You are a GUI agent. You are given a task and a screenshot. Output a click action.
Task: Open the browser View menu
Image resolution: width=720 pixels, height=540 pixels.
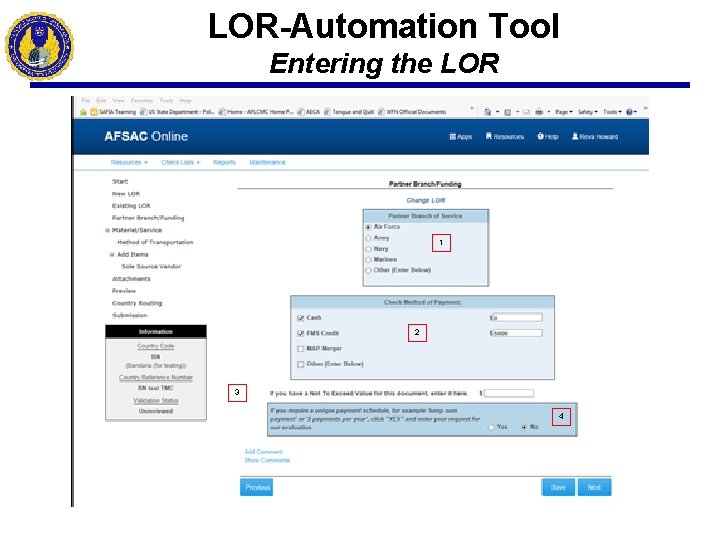(x=118, y=100)
